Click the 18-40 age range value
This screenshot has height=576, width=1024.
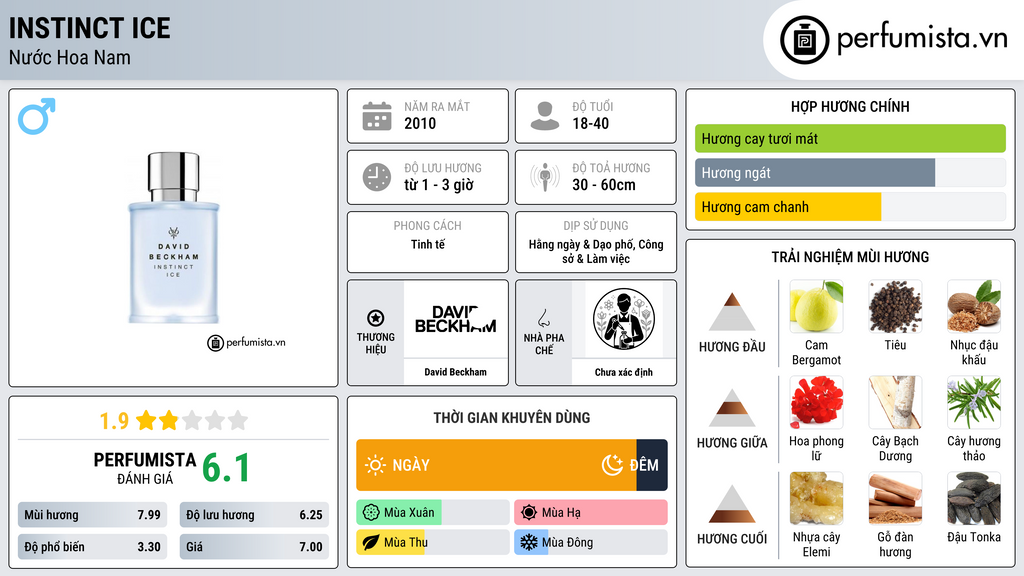[x=590, y=123]
